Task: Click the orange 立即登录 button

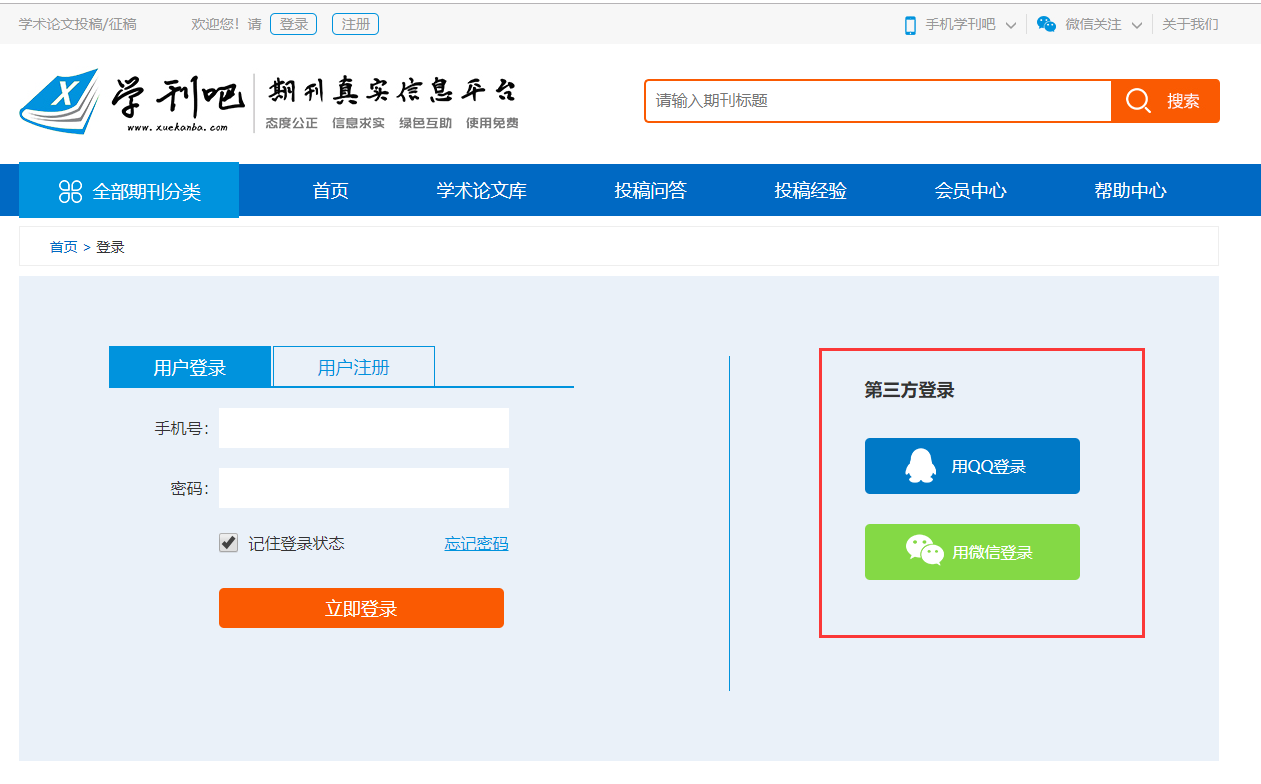Action: point(361,608)
